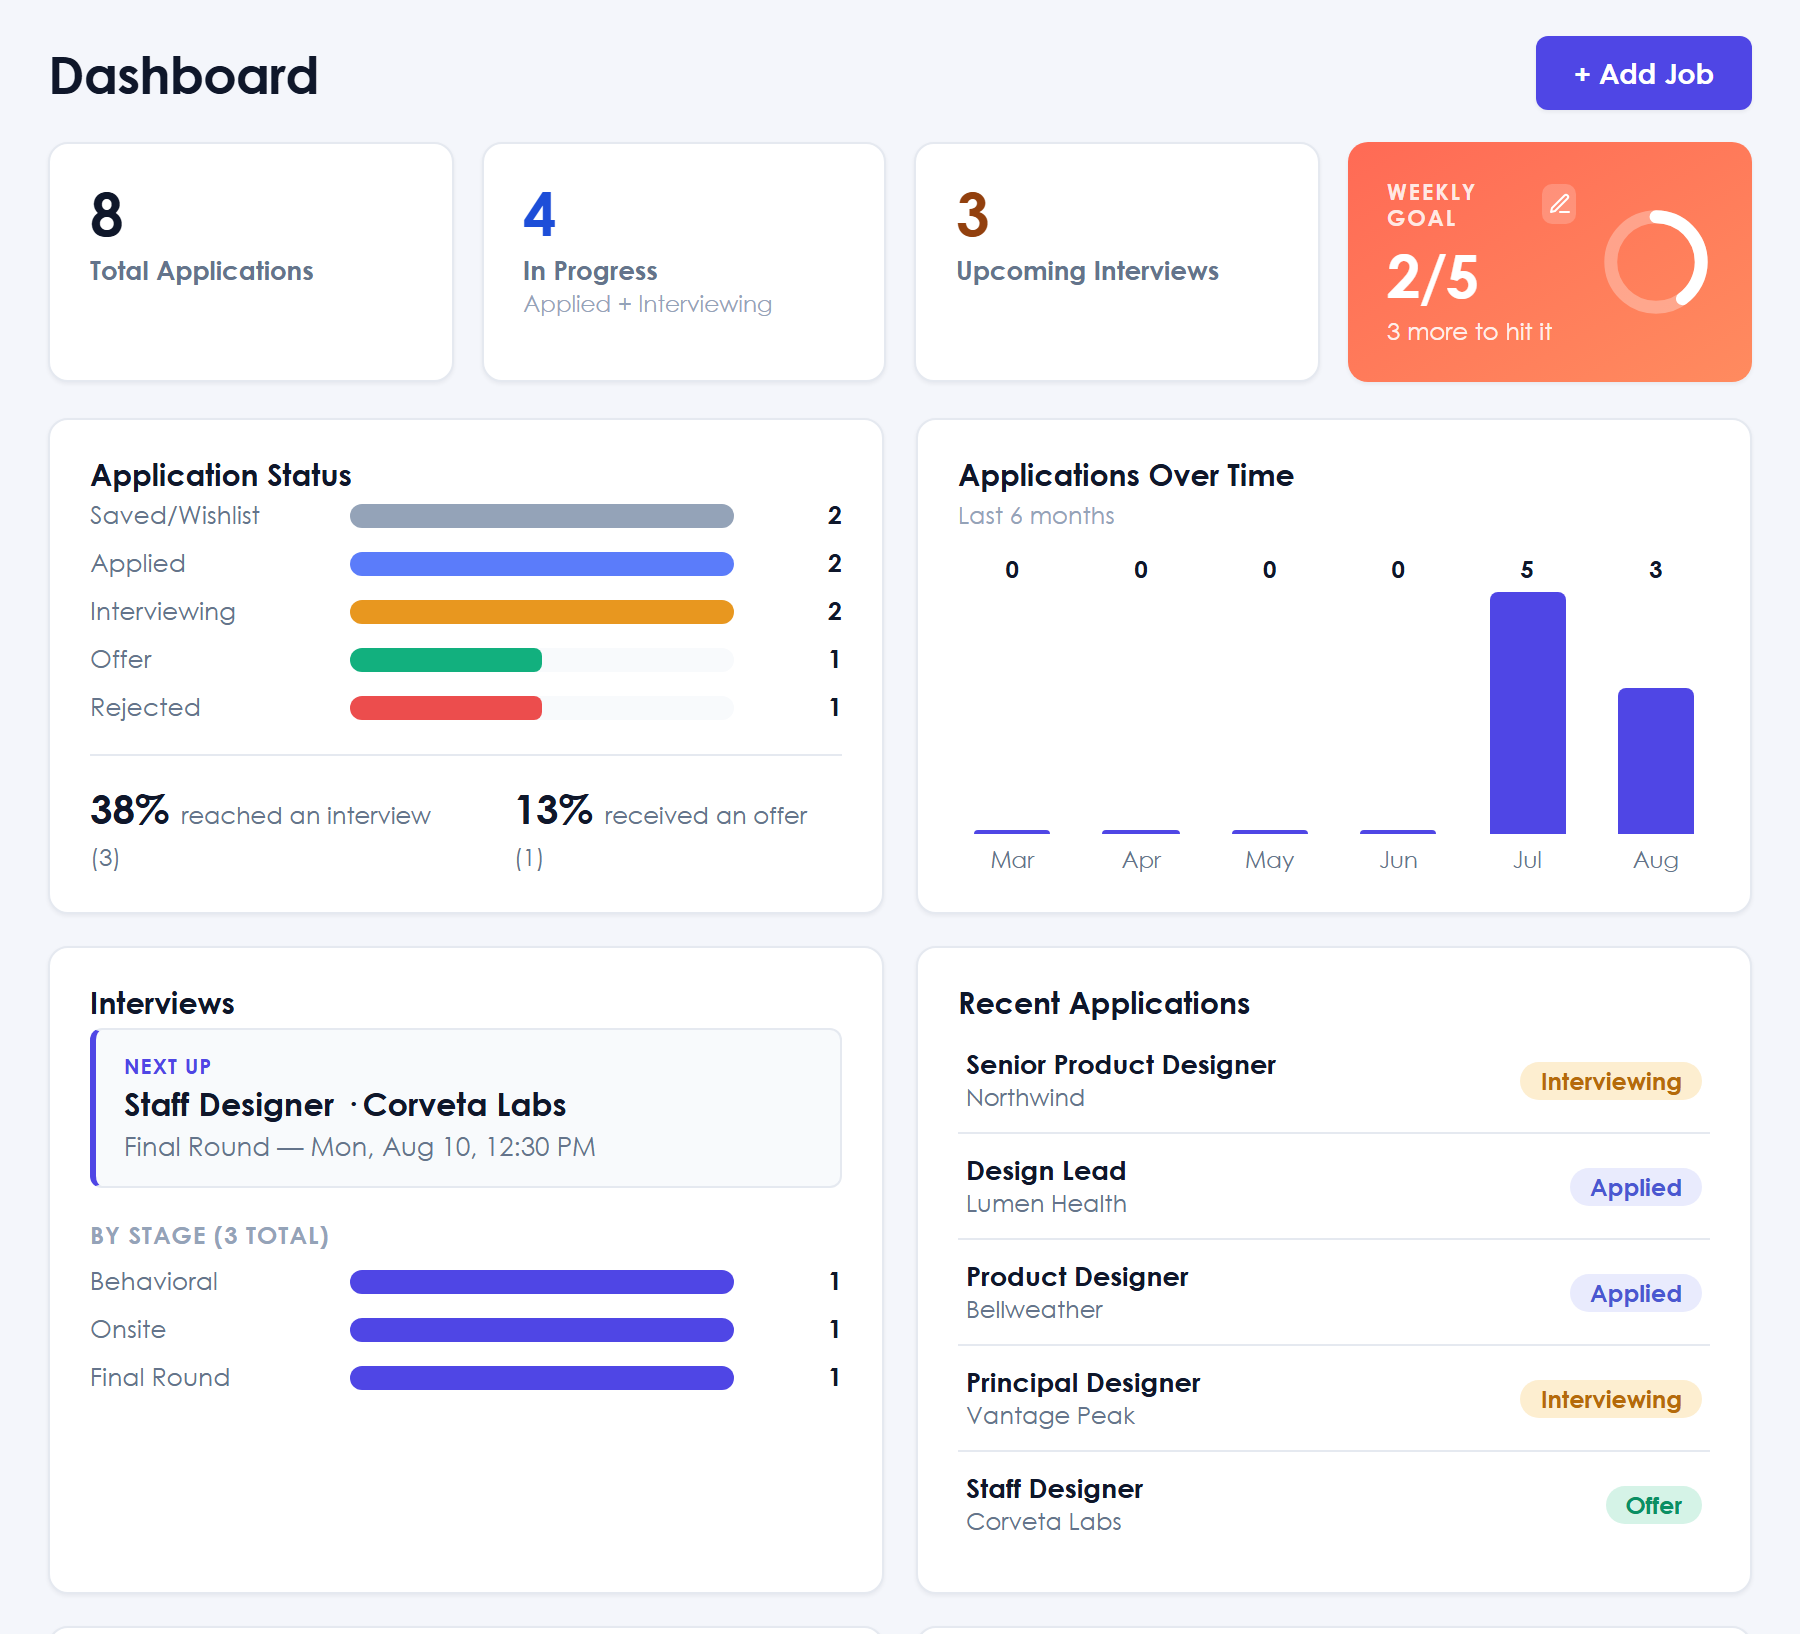Click the 'Recent Applications' heading

(x=1104, y=1003)
